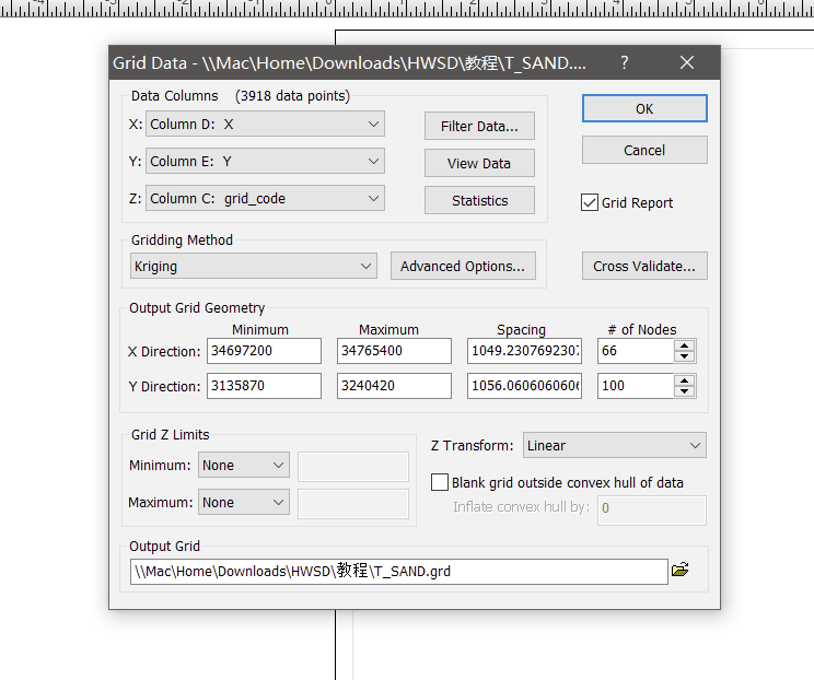This screenshot has width=814, height=680.
Task: Open the Z Transform Linear dropdown
Action: 694,445
